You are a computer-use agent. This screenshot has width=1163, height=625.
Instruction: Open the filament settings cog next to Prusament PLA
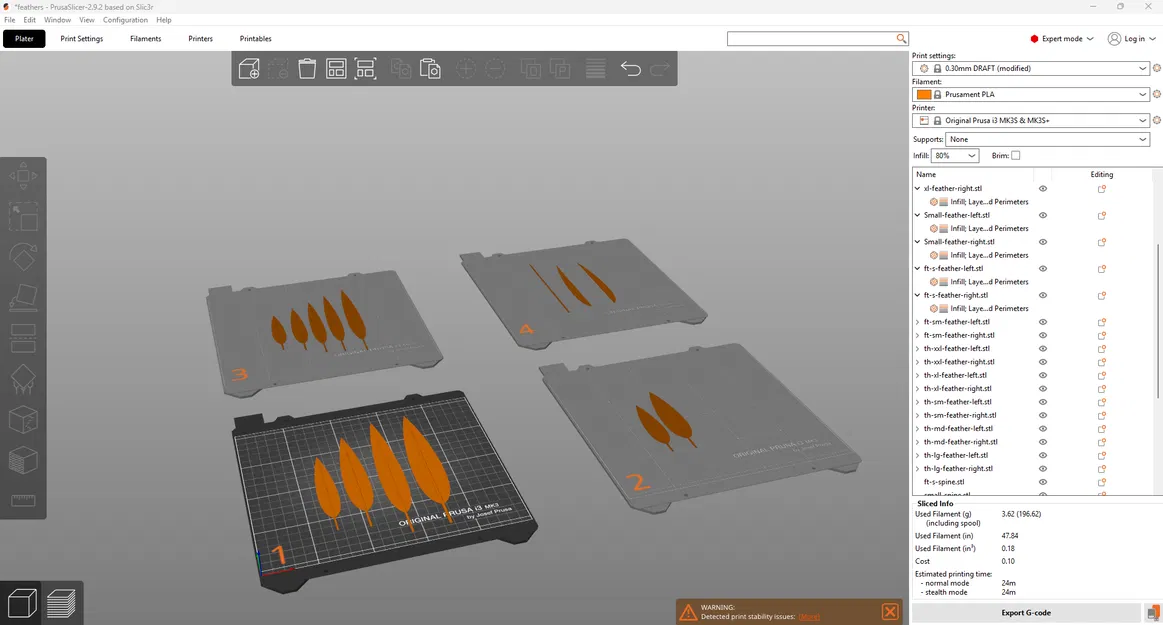tap(1156, 94)
